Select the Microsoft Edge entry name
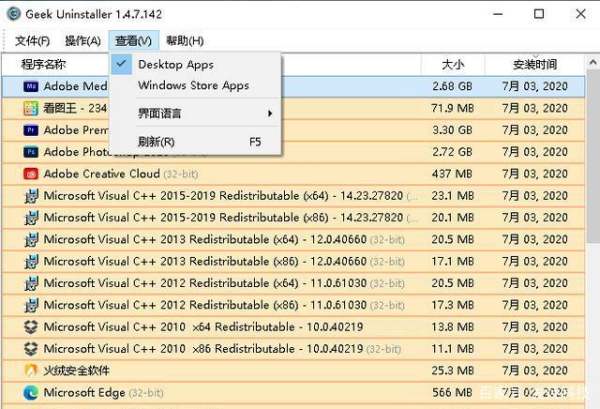 84,393
